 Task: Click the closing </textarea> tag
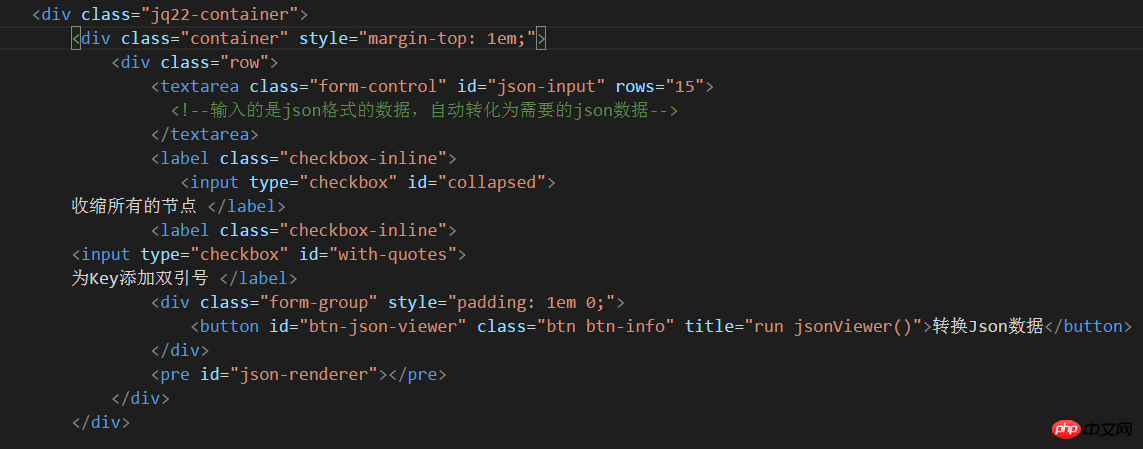[205, 134]
